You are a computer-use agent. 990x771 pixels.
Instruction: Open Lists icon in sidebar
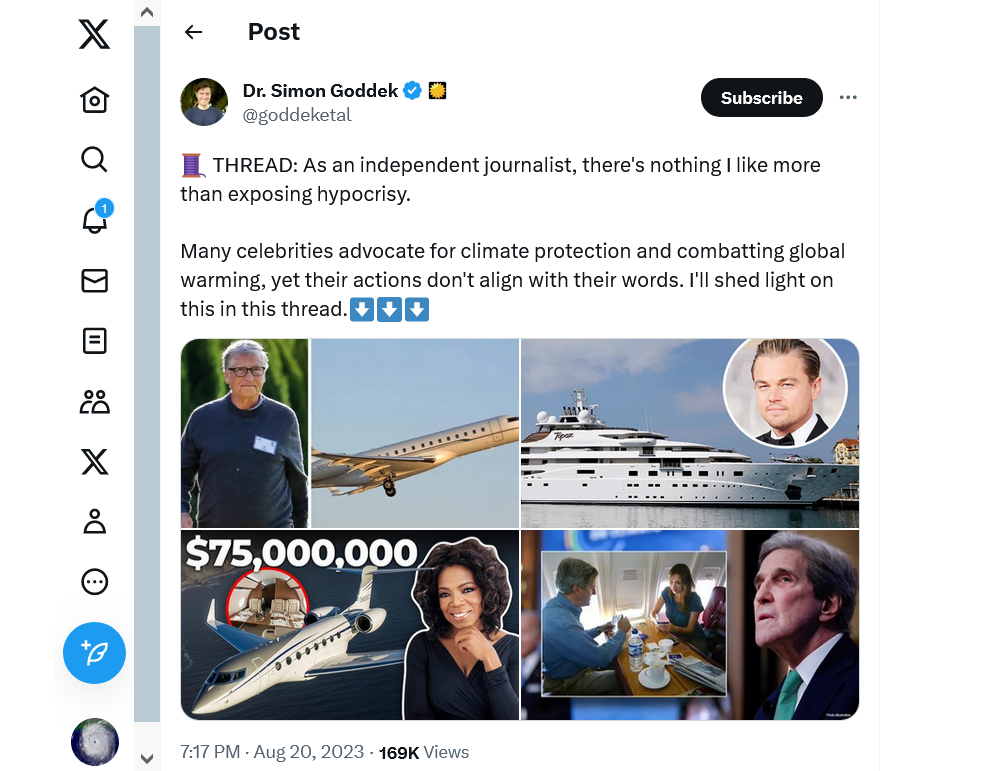coord(94,341)
